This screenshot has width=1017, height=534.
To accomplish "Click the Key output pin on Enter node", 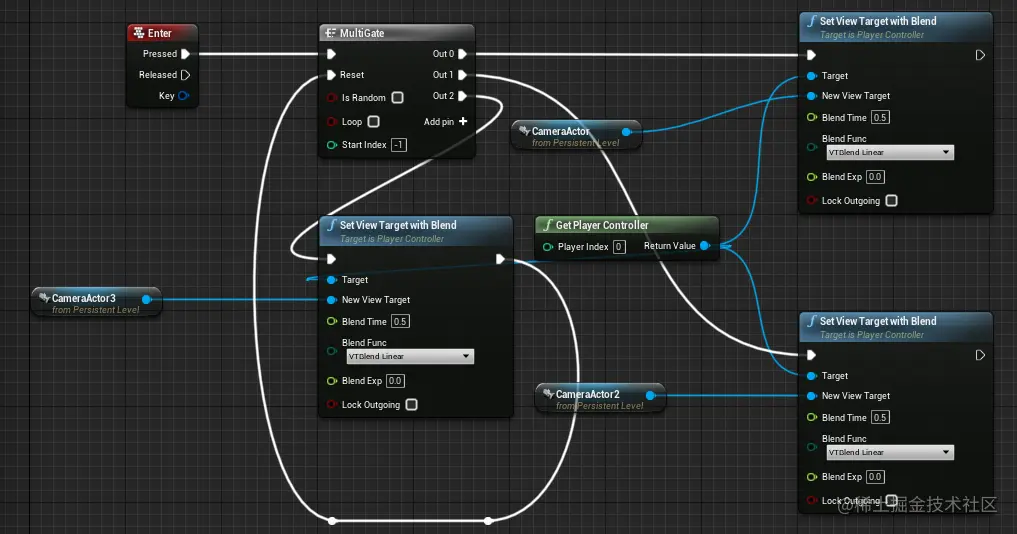I will pyautogui.click(x=184, y=95).
